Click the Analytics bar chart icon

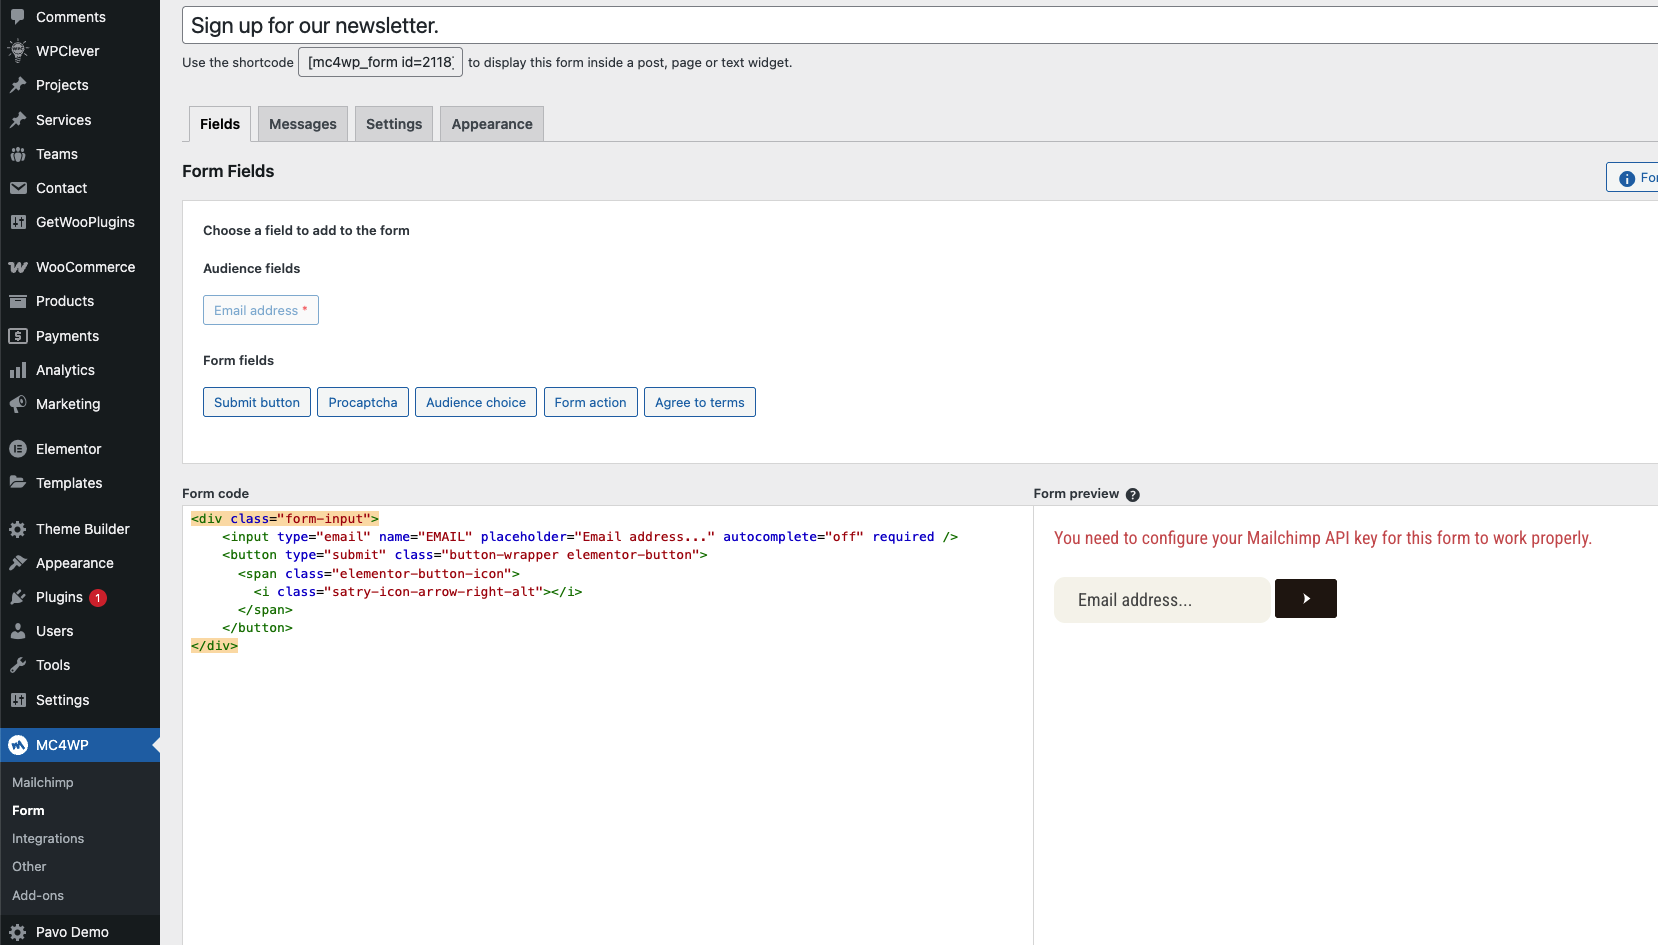pos(18,370)
